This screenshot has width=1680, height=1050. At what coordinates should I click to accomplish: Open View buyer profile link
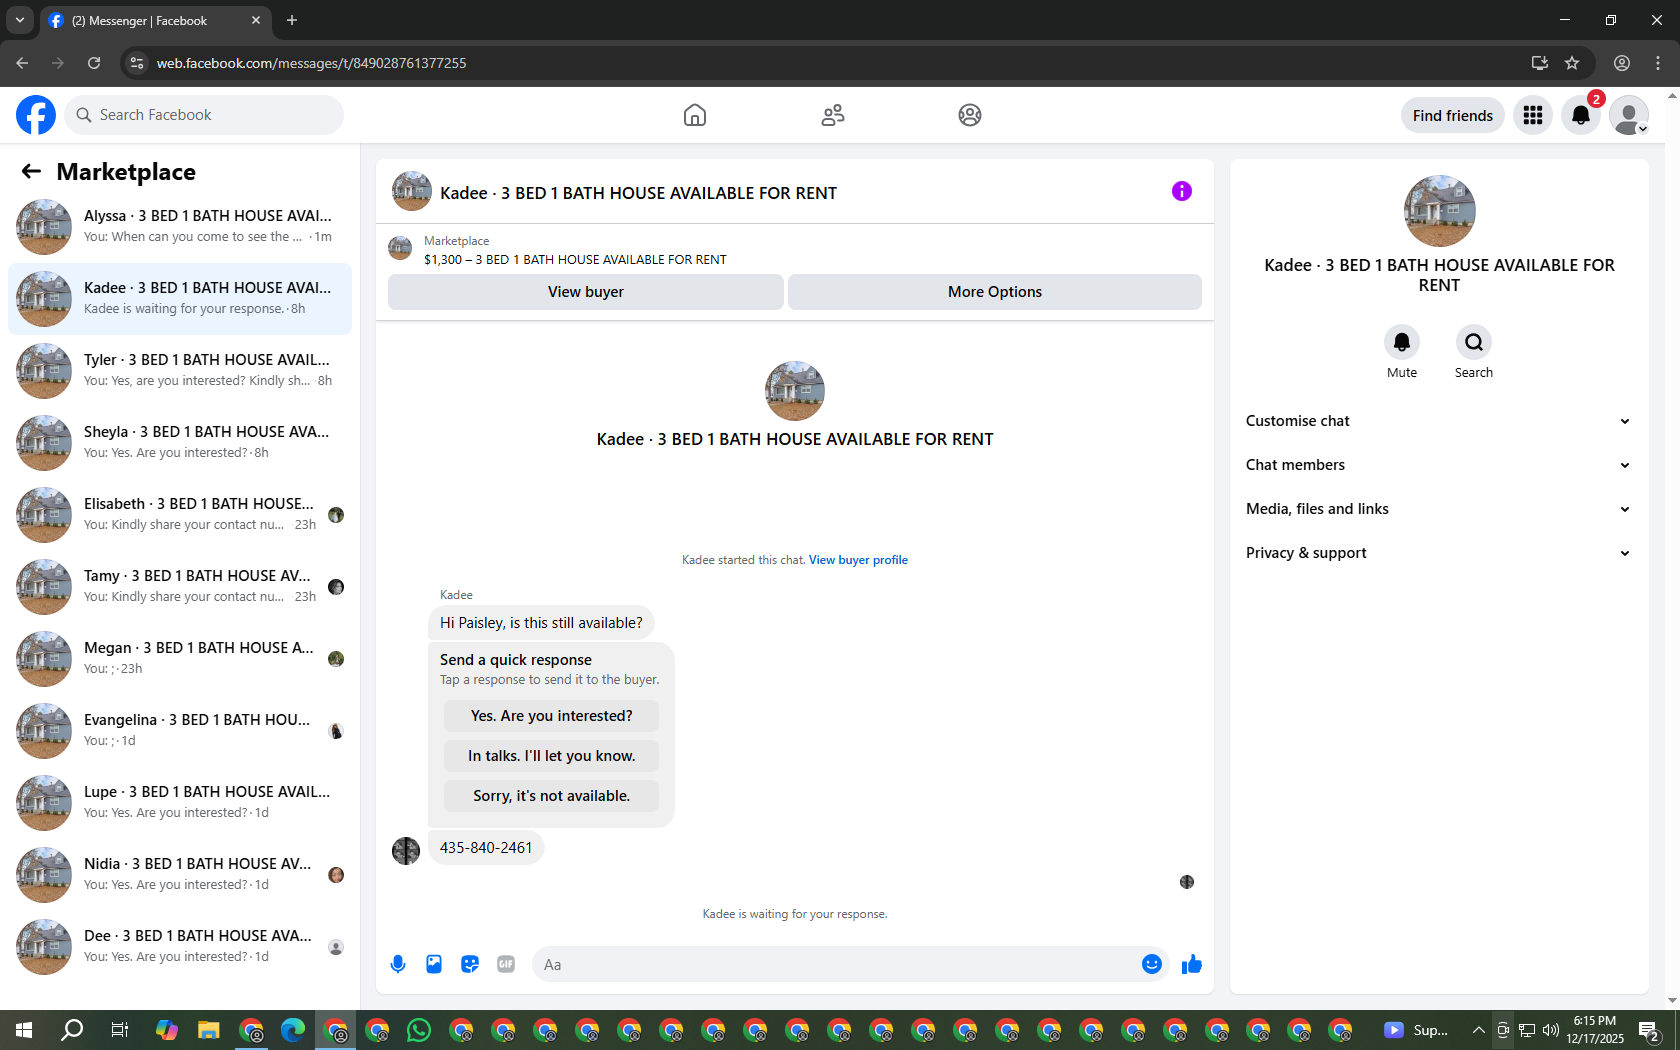(x=858, y=560)
